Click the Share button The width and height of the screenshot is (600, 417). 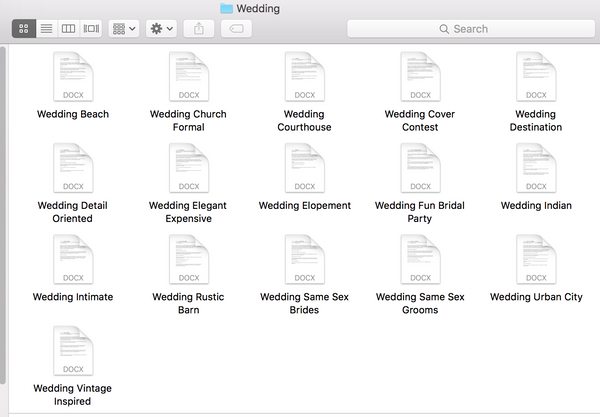coord(199,29)
